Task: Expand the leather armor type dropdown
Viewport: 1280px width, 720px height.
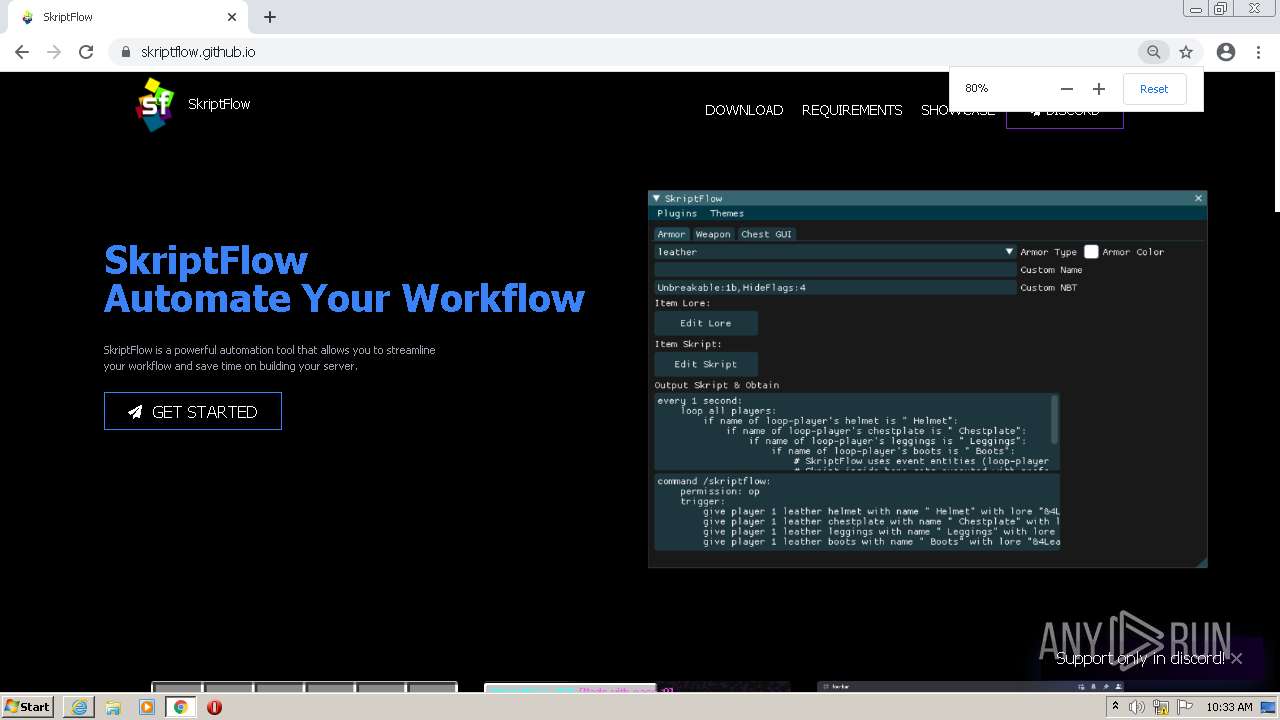Action: (835, 252)
